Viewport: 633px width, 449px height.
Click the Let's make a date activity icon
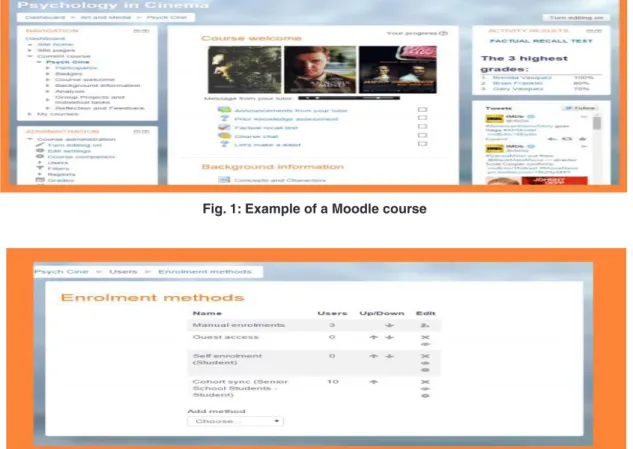click(224, 144)
